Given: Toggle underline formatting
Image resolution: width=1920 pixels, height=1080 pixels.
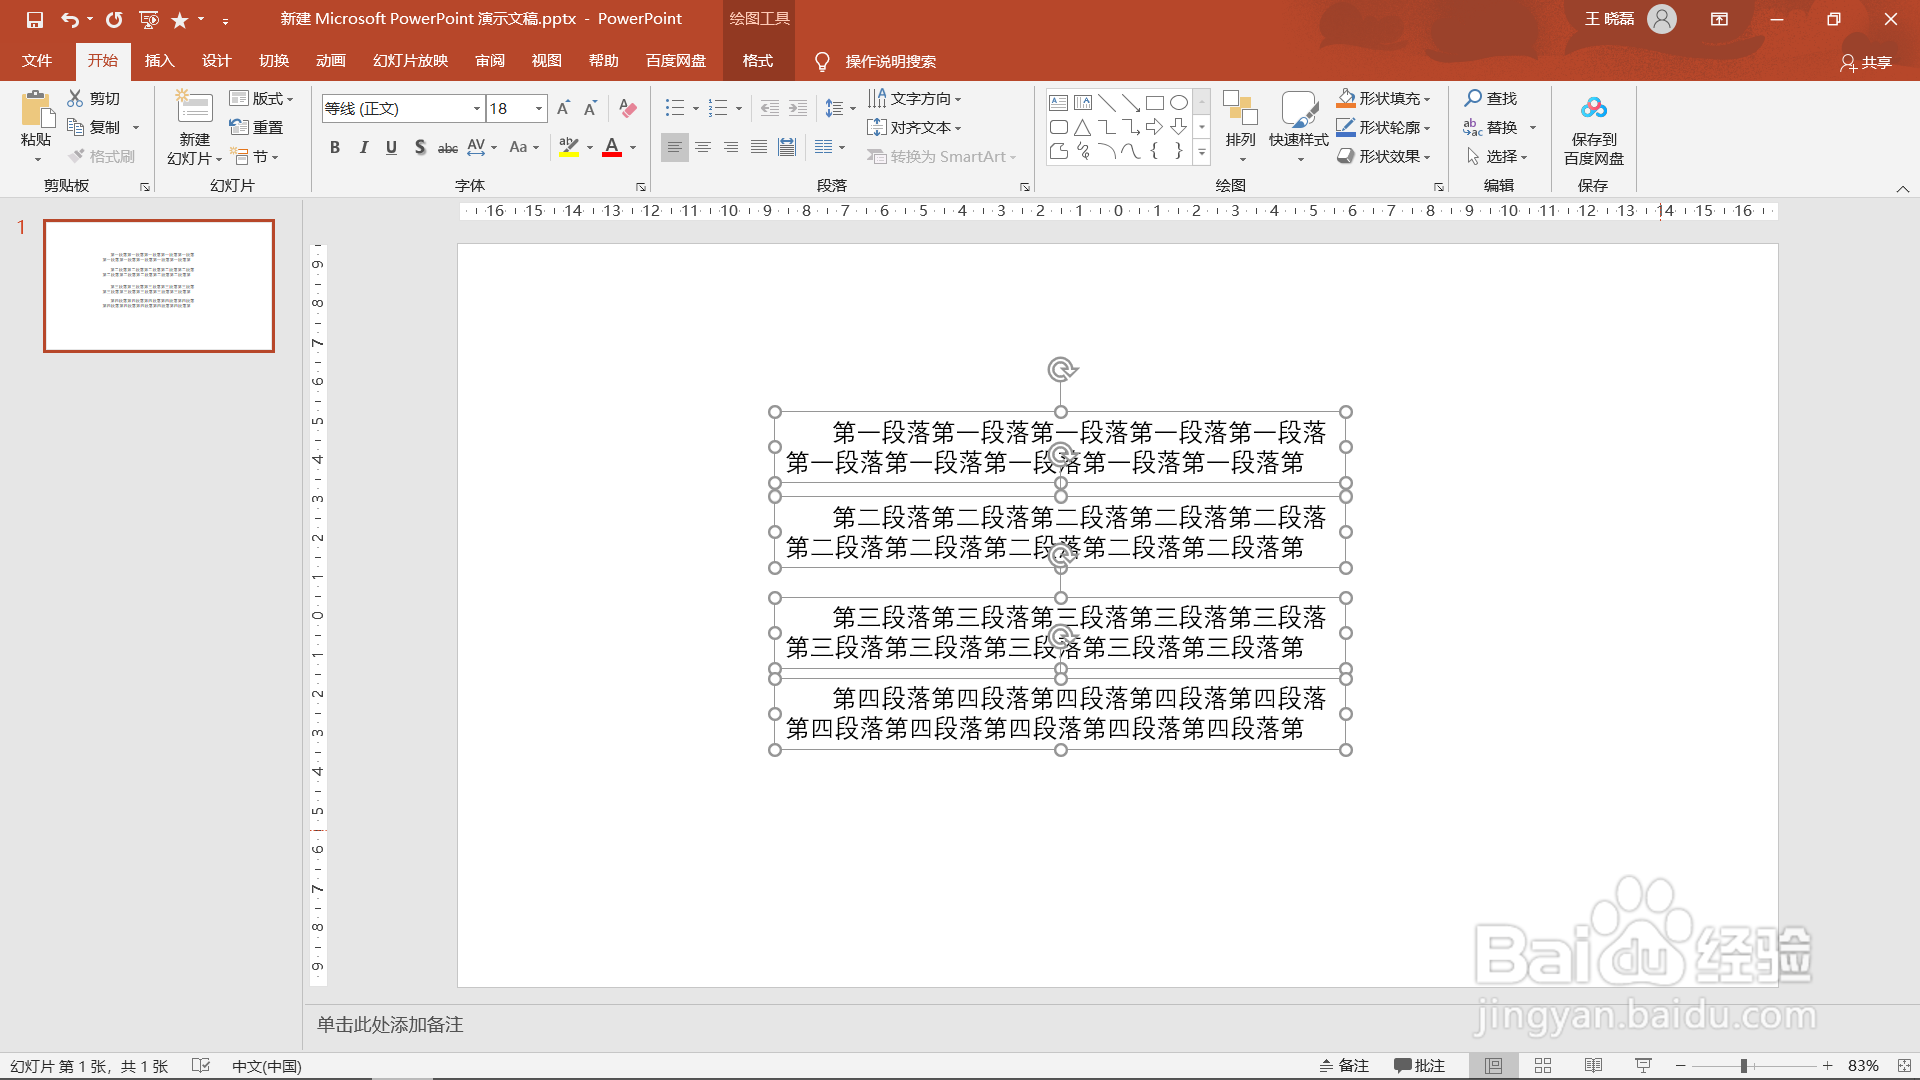Looking at the screenshot, I should click(x=391, y=147).
